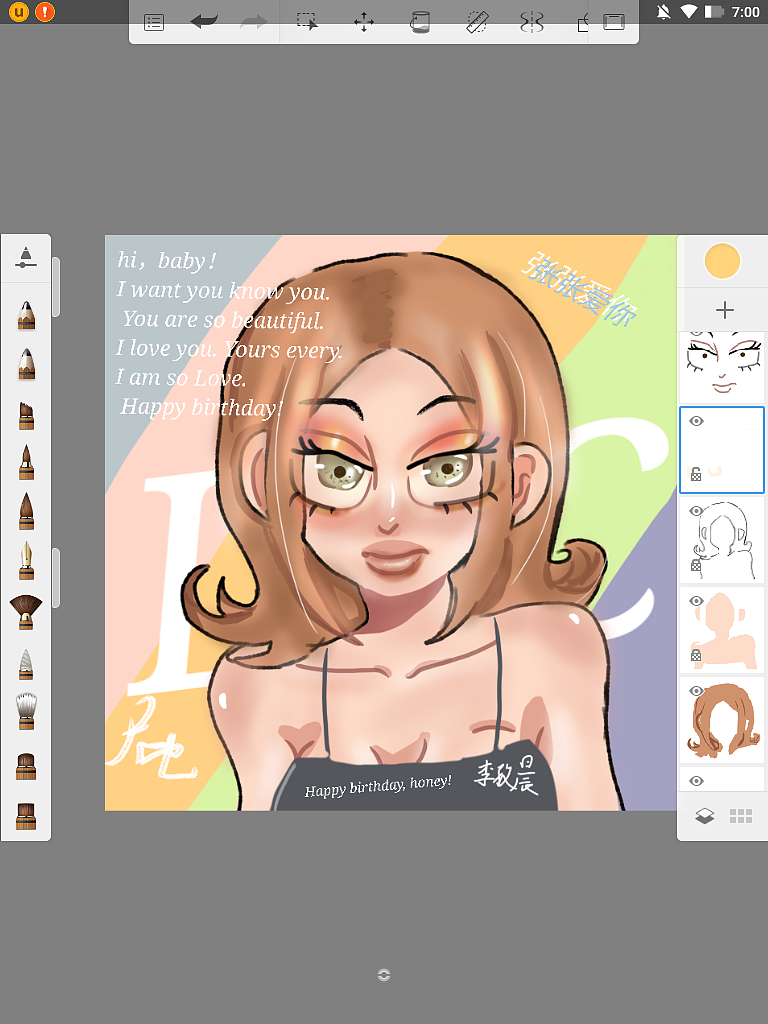Select the face features layer thumbnail

[722, 367]
